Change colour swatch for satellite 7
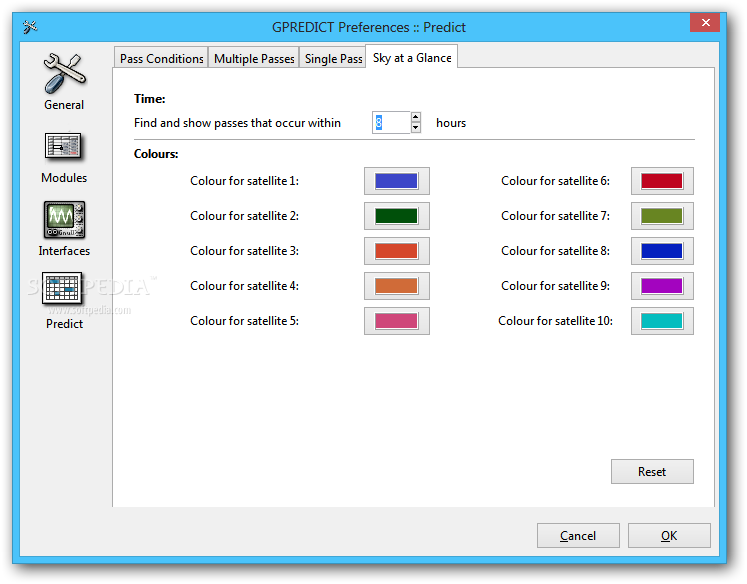The image size is (747, 584). tap(662, 216)
